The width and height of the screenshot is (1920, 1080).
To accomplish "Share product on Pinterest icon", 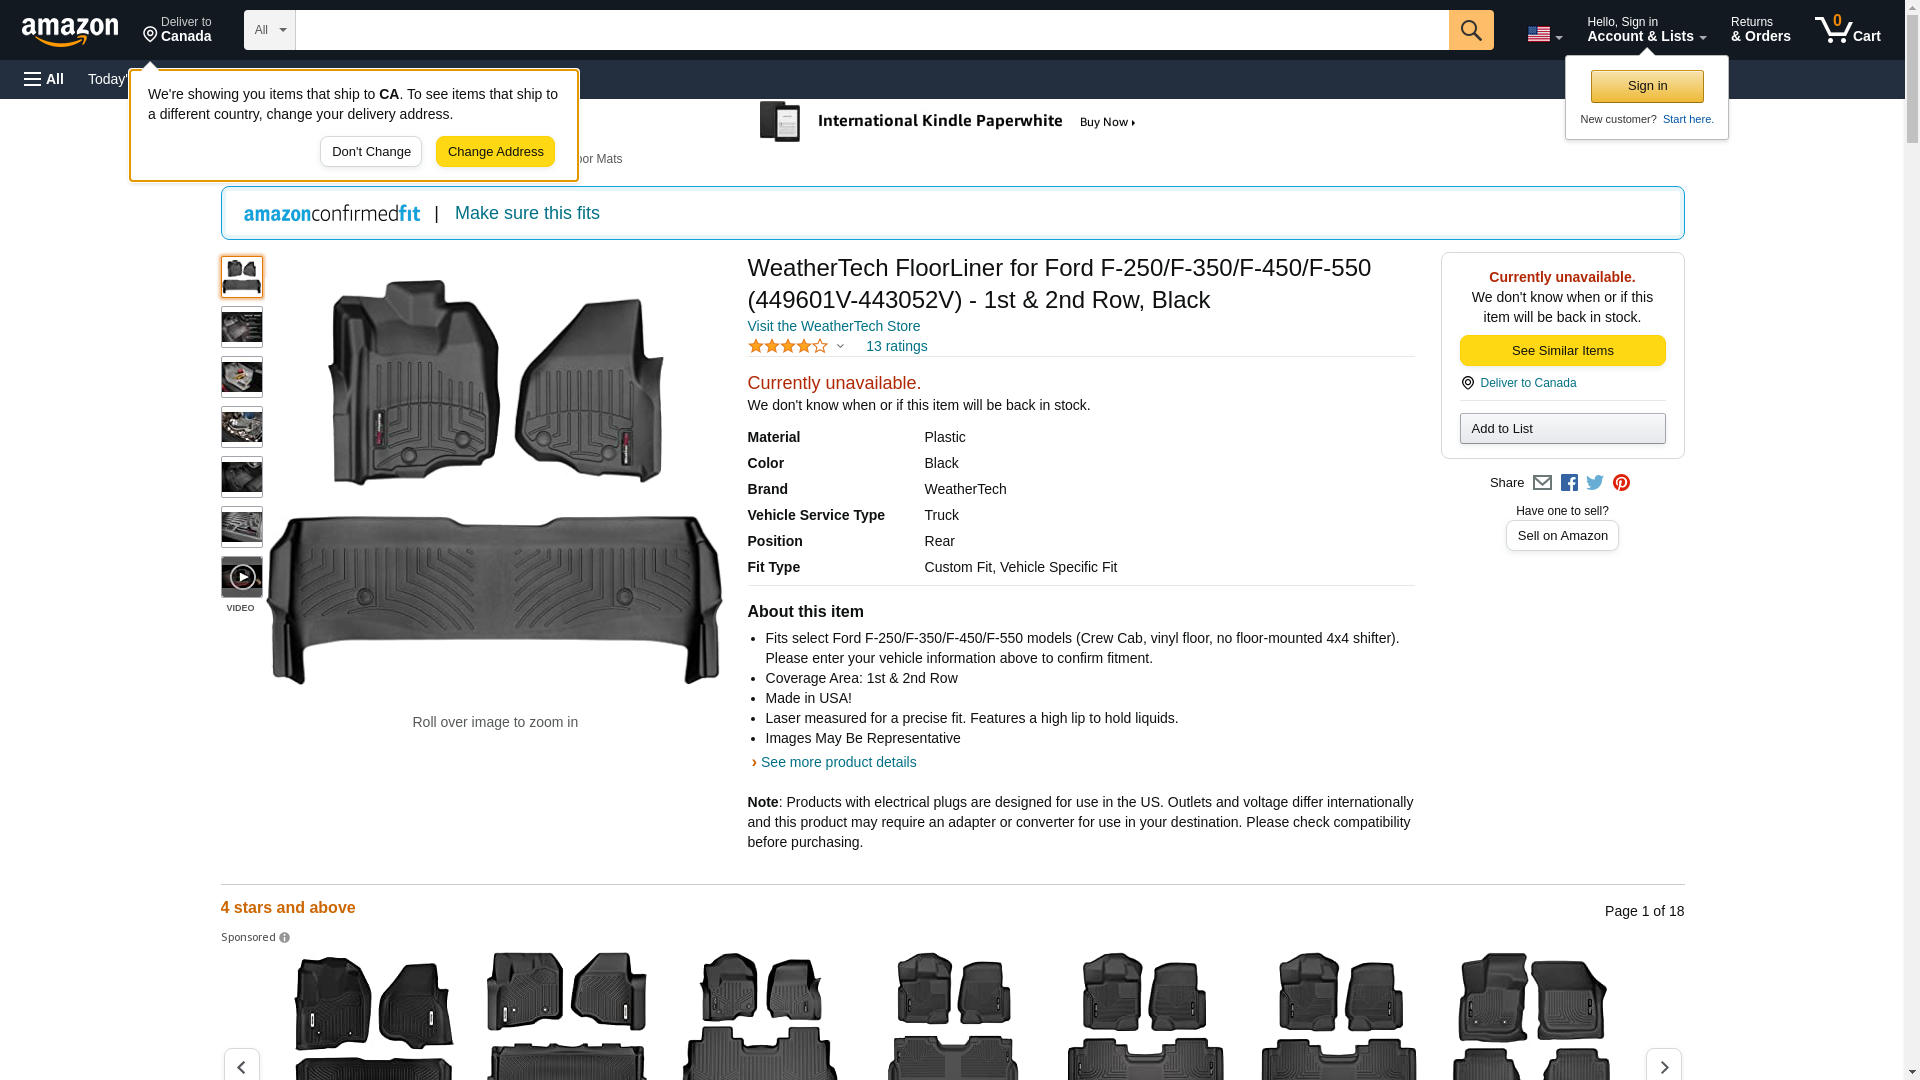I will [1621, 483].
